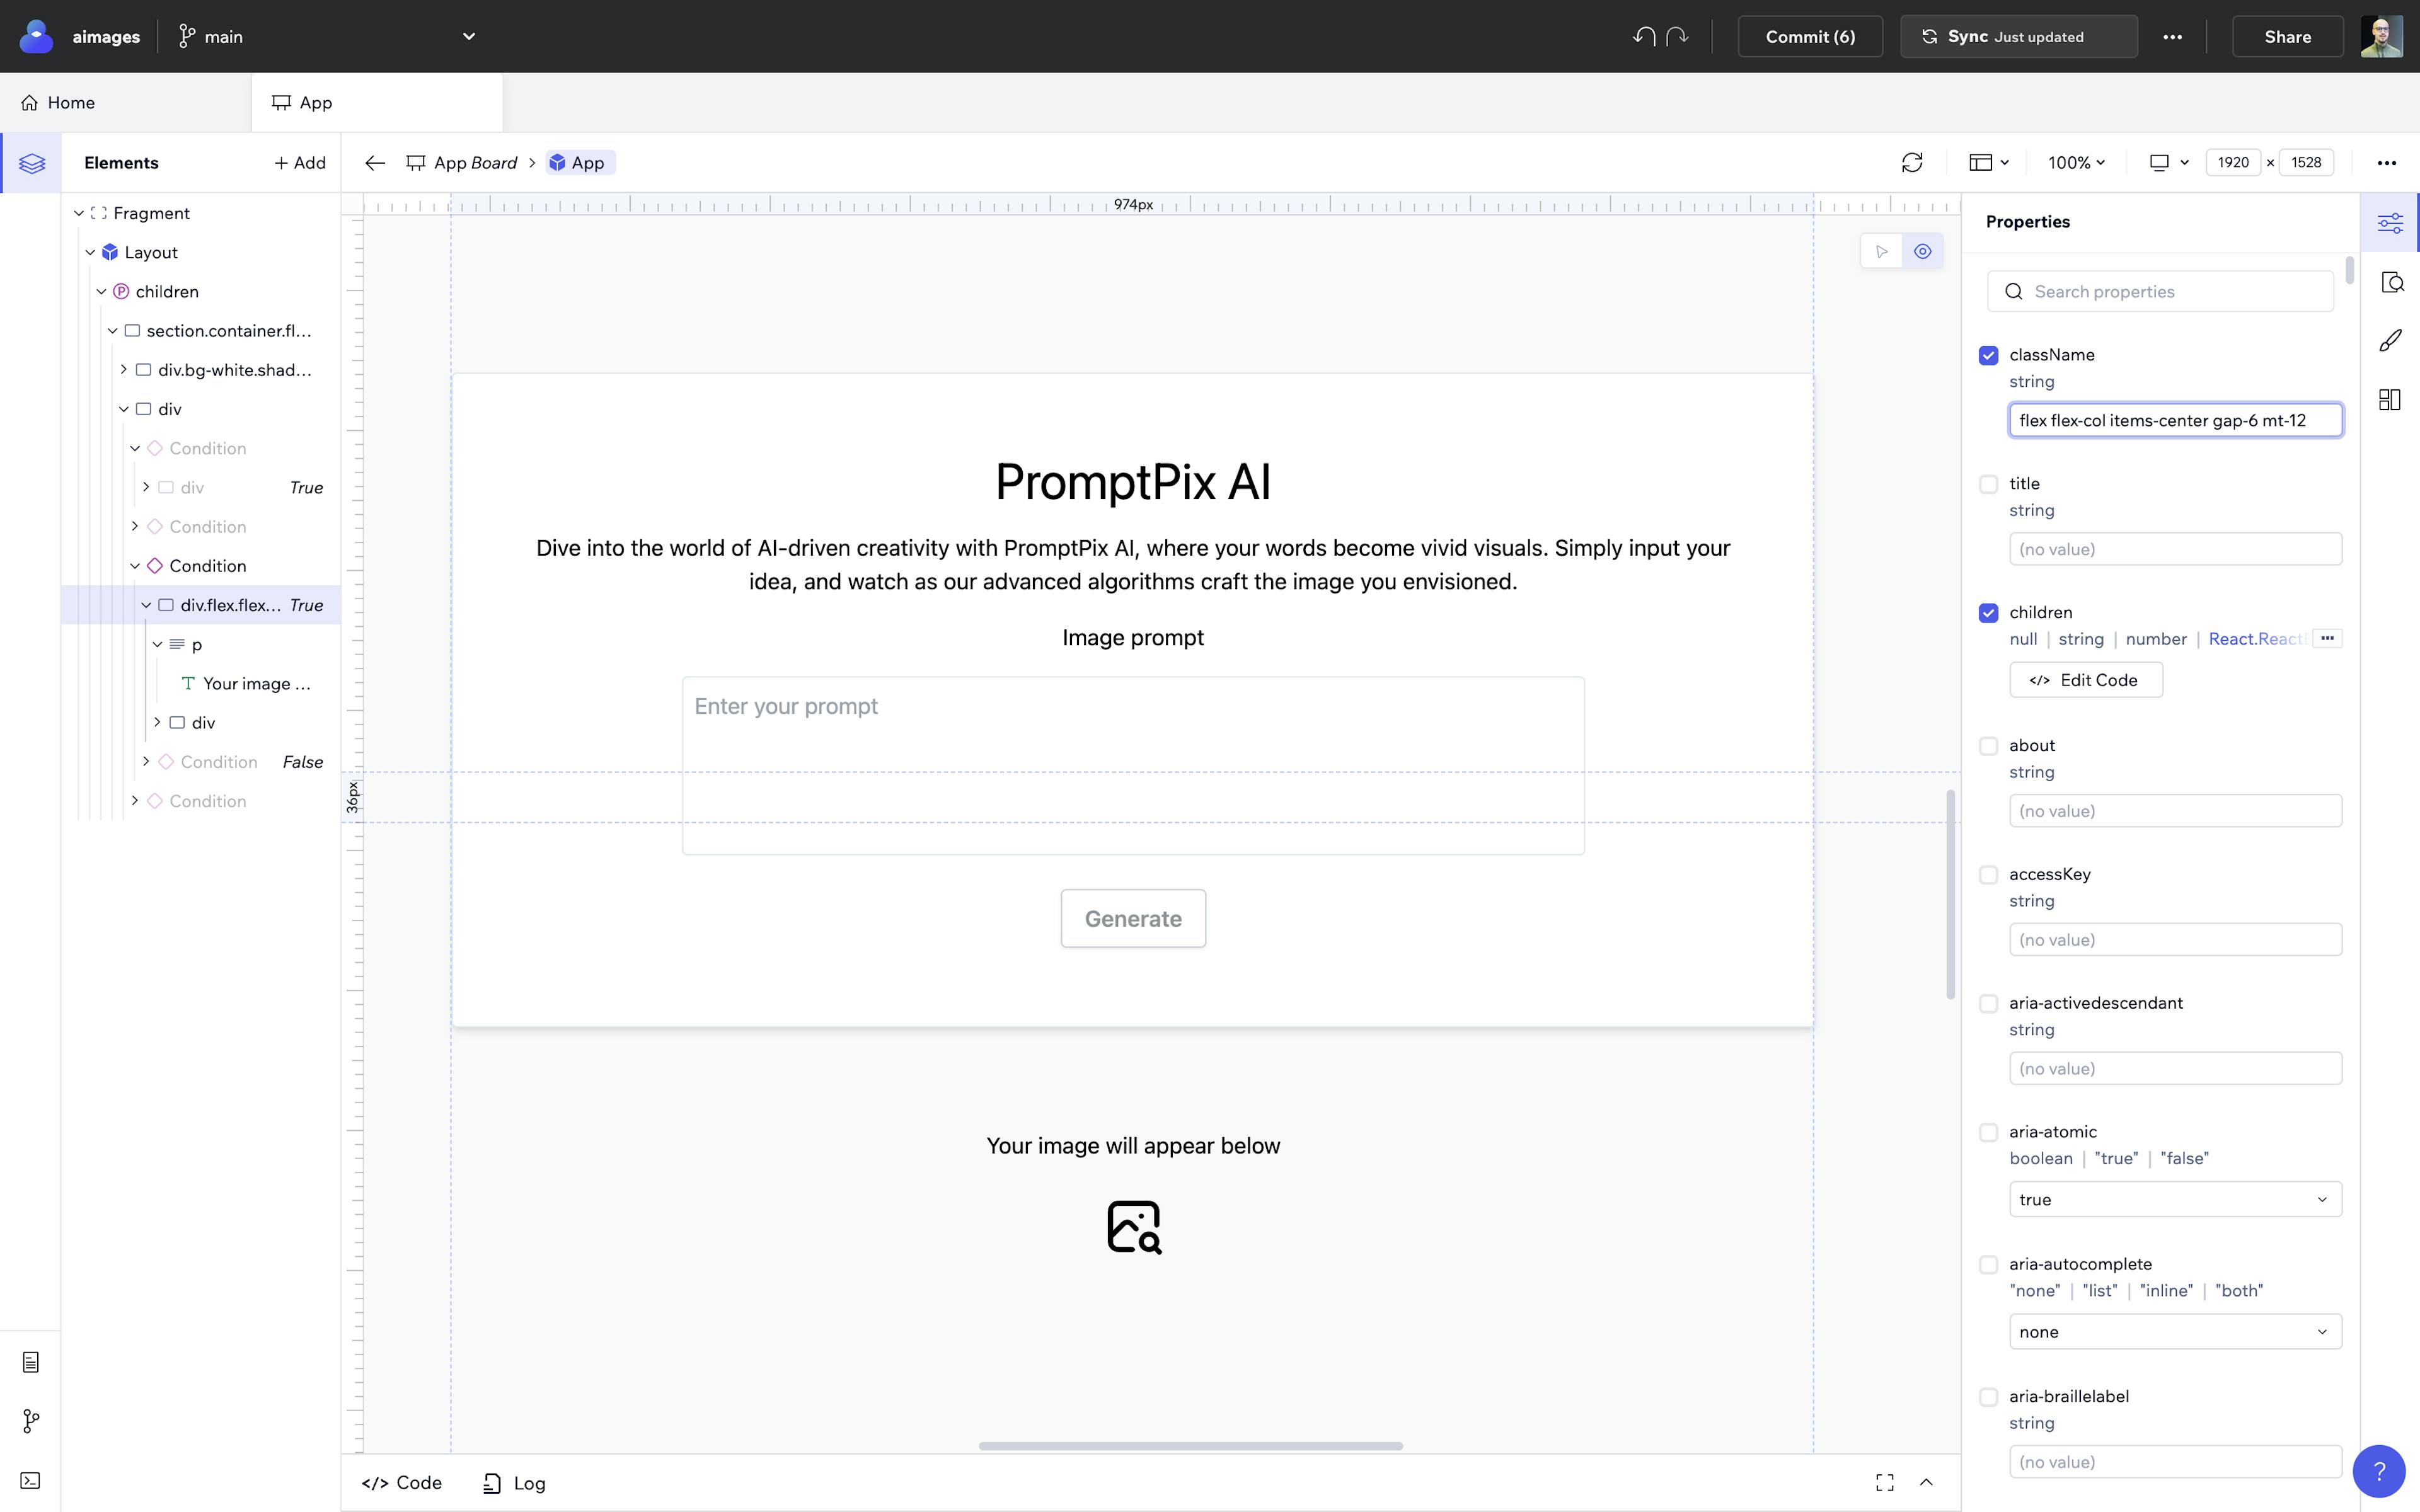
Task: Click the undo arrow icon
Action: click(x=1643, y=37)
